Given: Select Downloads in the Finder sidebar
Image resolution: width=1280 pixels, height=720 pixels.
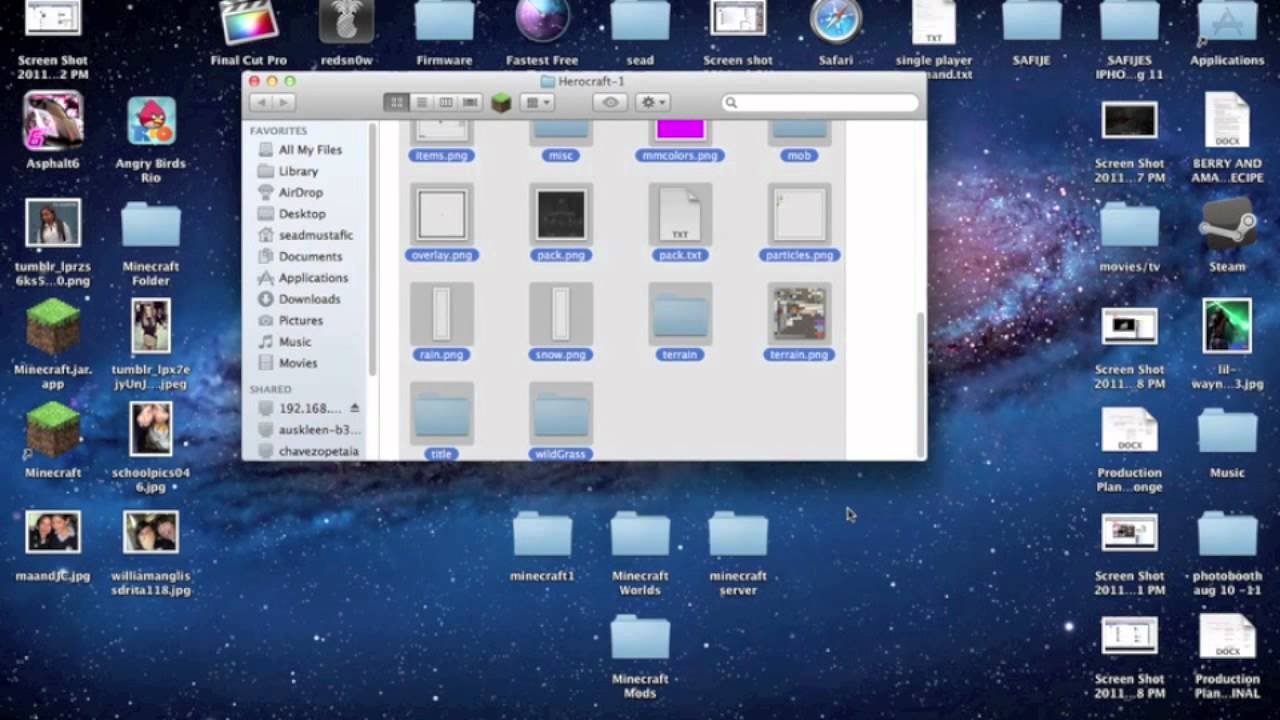Looking at the screenshot, I should 308,299.
